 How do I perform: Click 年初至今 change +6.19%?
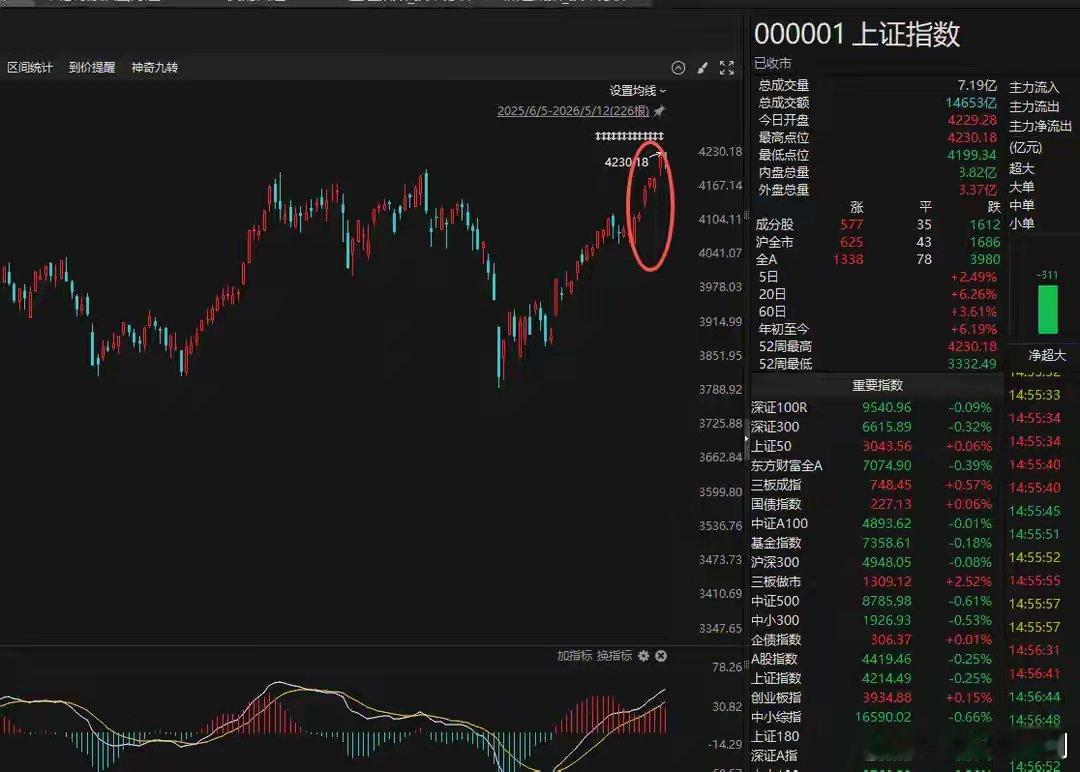973,329
